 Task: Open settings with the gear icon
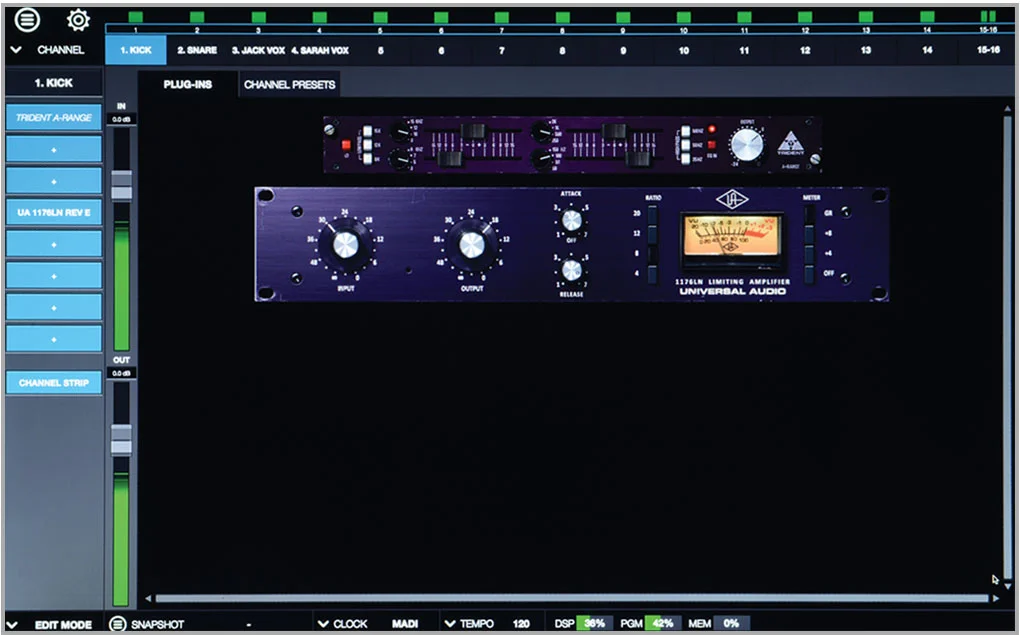(78, 20)
